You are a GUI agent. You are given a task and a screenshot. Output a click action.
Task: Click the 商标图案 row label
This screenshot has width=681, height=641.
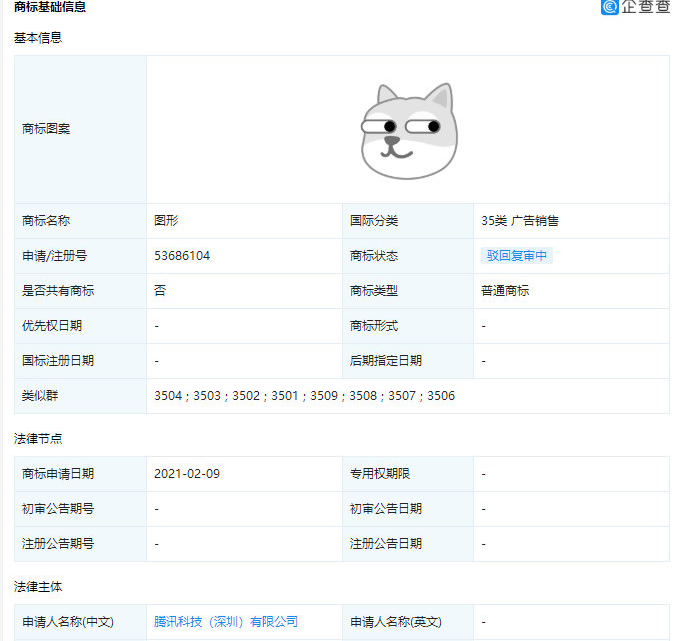tap(80, 129)
